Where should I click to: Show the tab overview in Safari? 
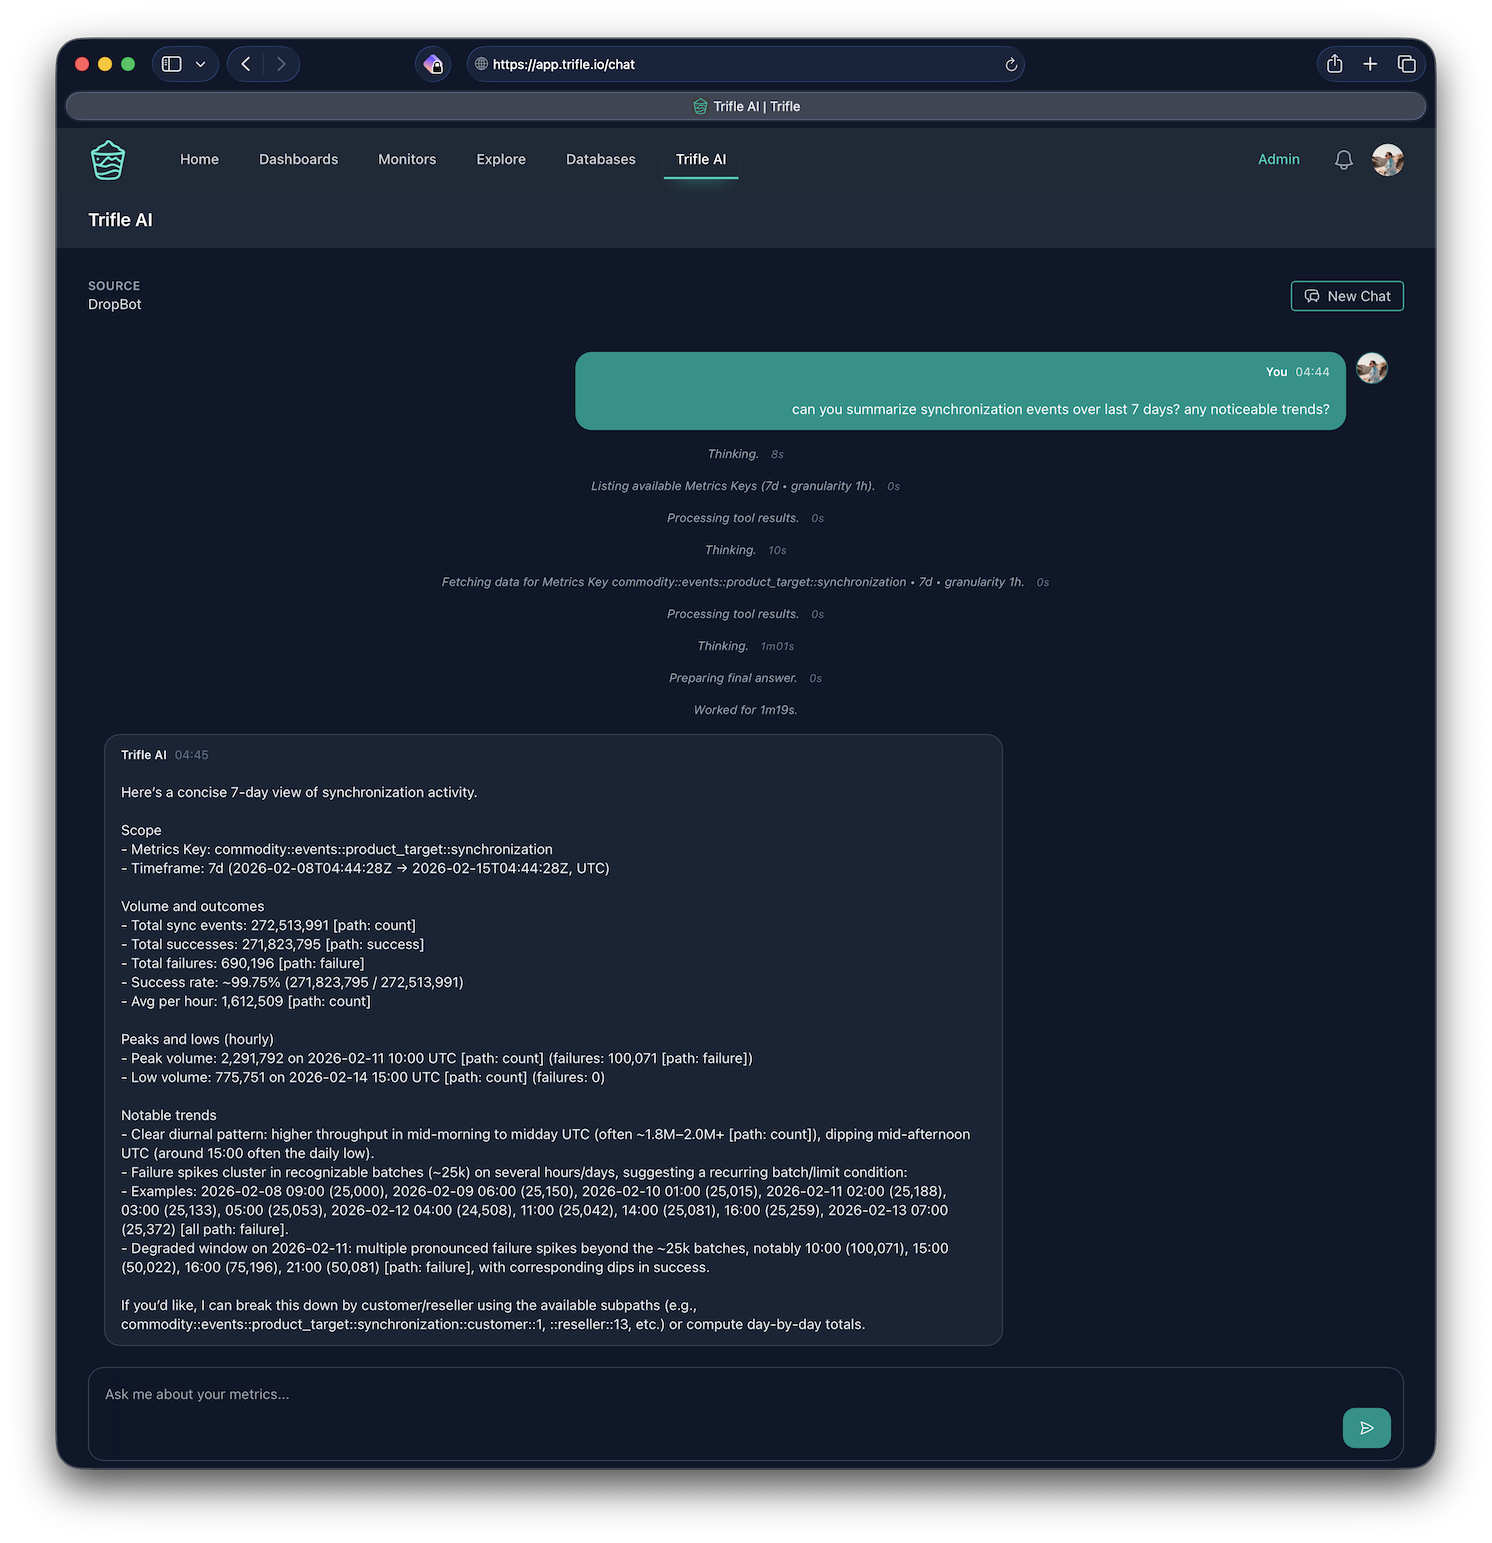coord(1407,63)
